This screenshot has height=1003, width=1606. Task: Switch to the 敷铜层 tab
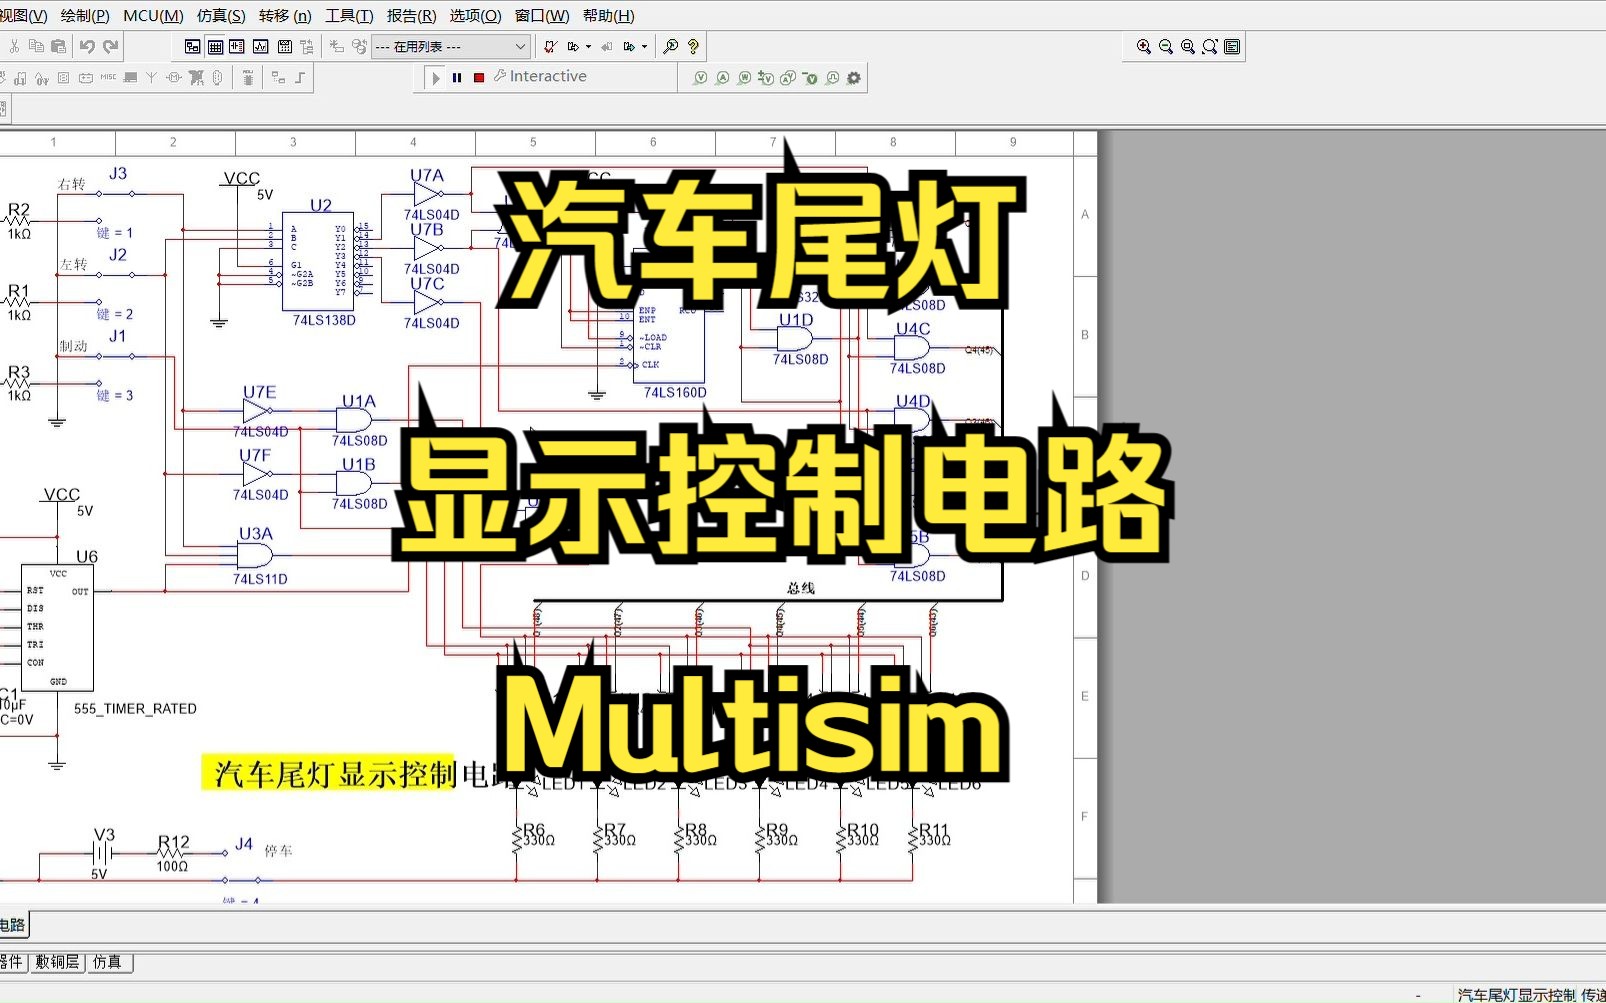57,962
